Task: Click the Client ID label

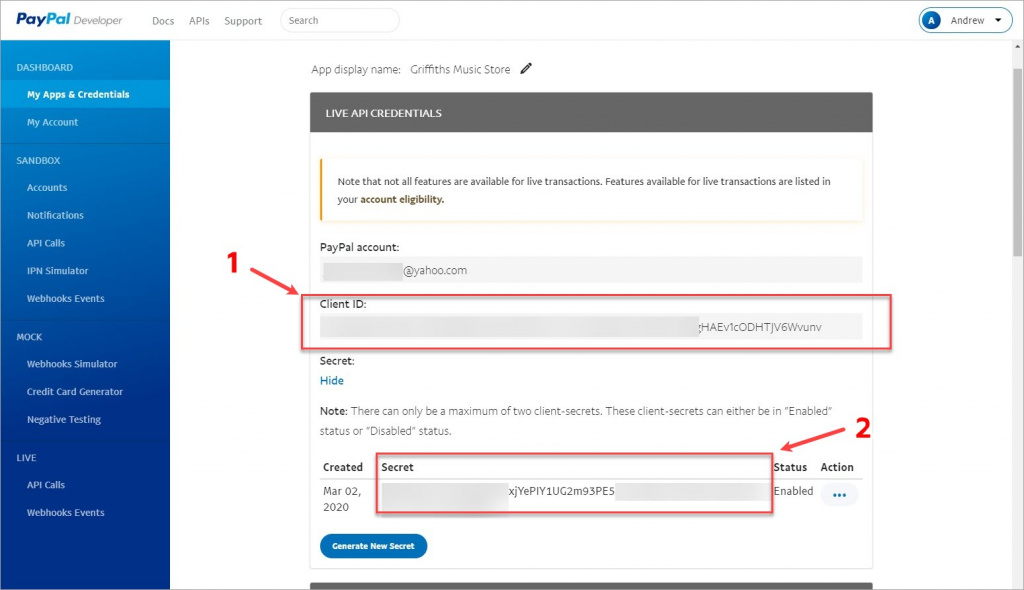Action: tap(343, 304)
